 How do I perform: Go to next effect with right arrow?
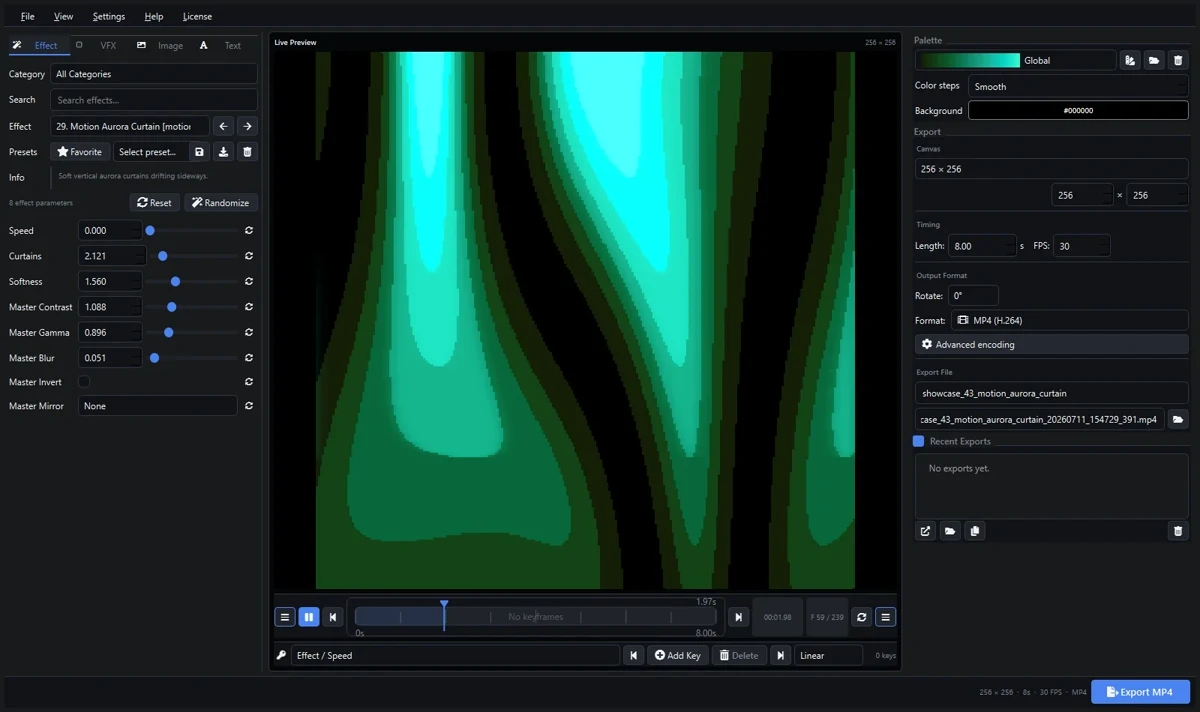pos(247,126)
